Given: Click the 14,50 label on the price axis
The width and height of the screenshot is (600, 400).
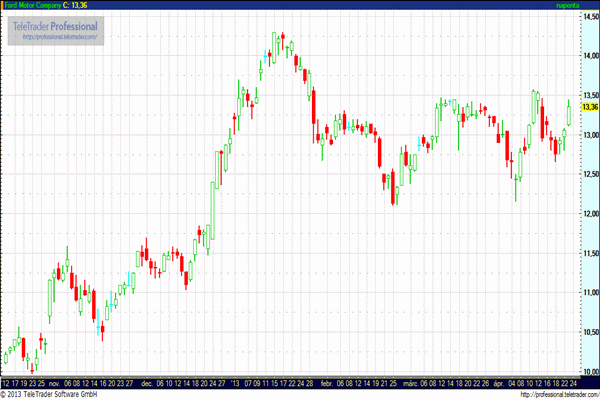Looking at the screenshot, I should click(589, 17).
